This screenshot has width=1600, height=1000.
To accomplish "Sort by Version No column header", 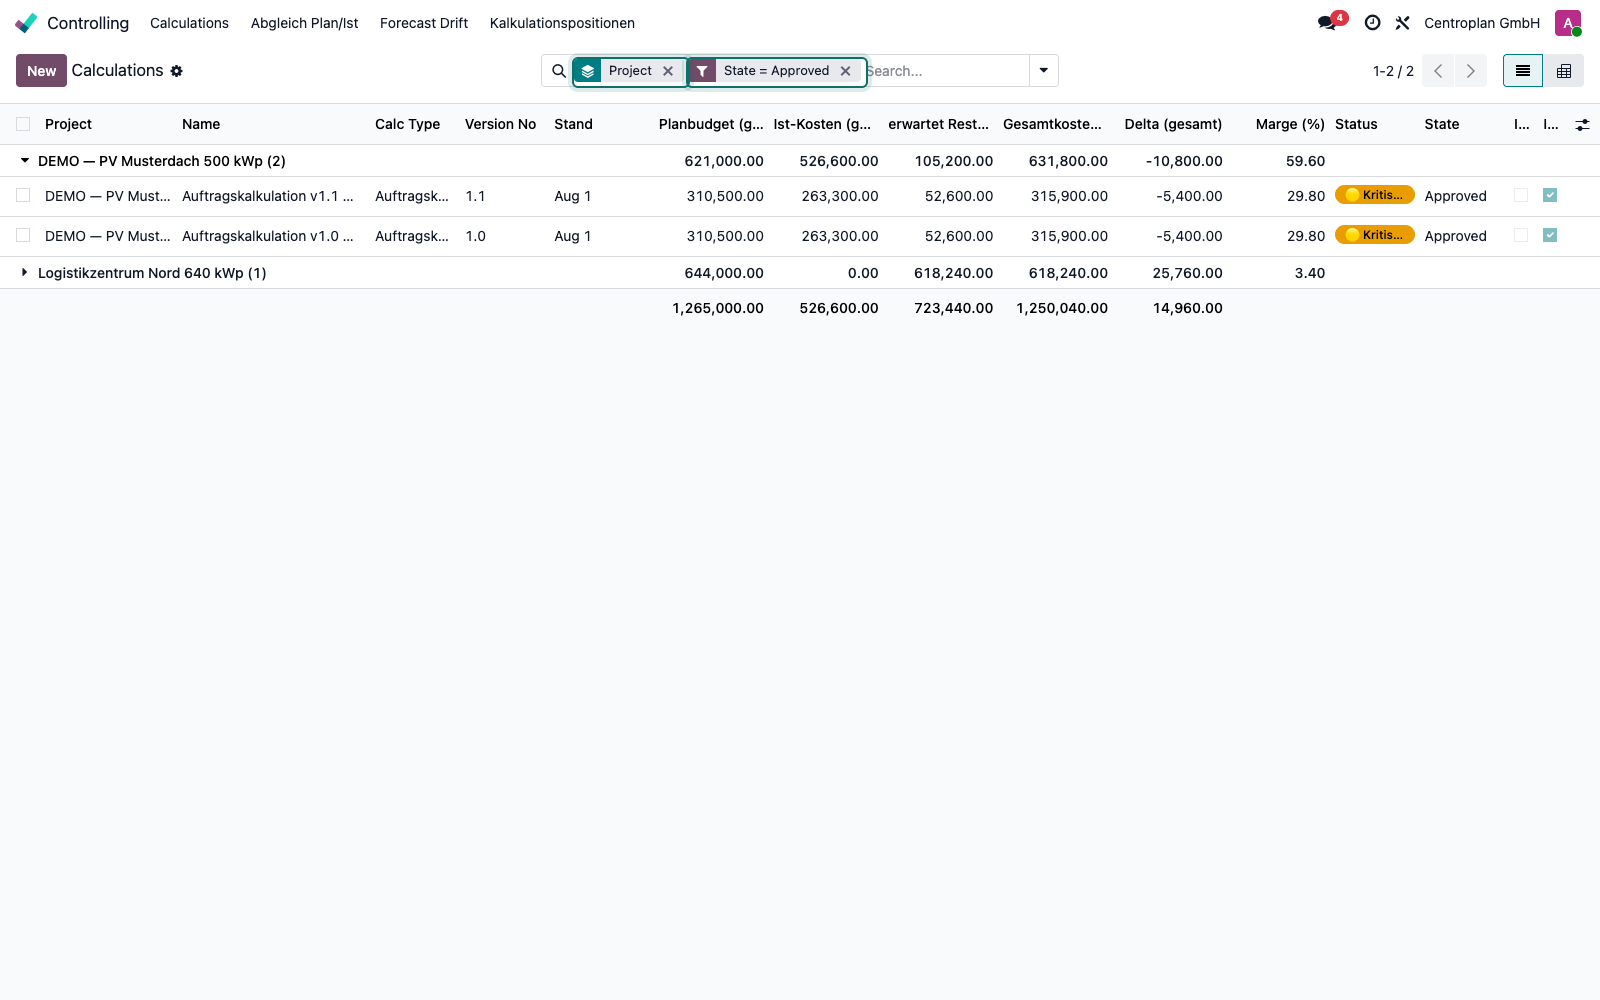I will (x=500, y=124).
